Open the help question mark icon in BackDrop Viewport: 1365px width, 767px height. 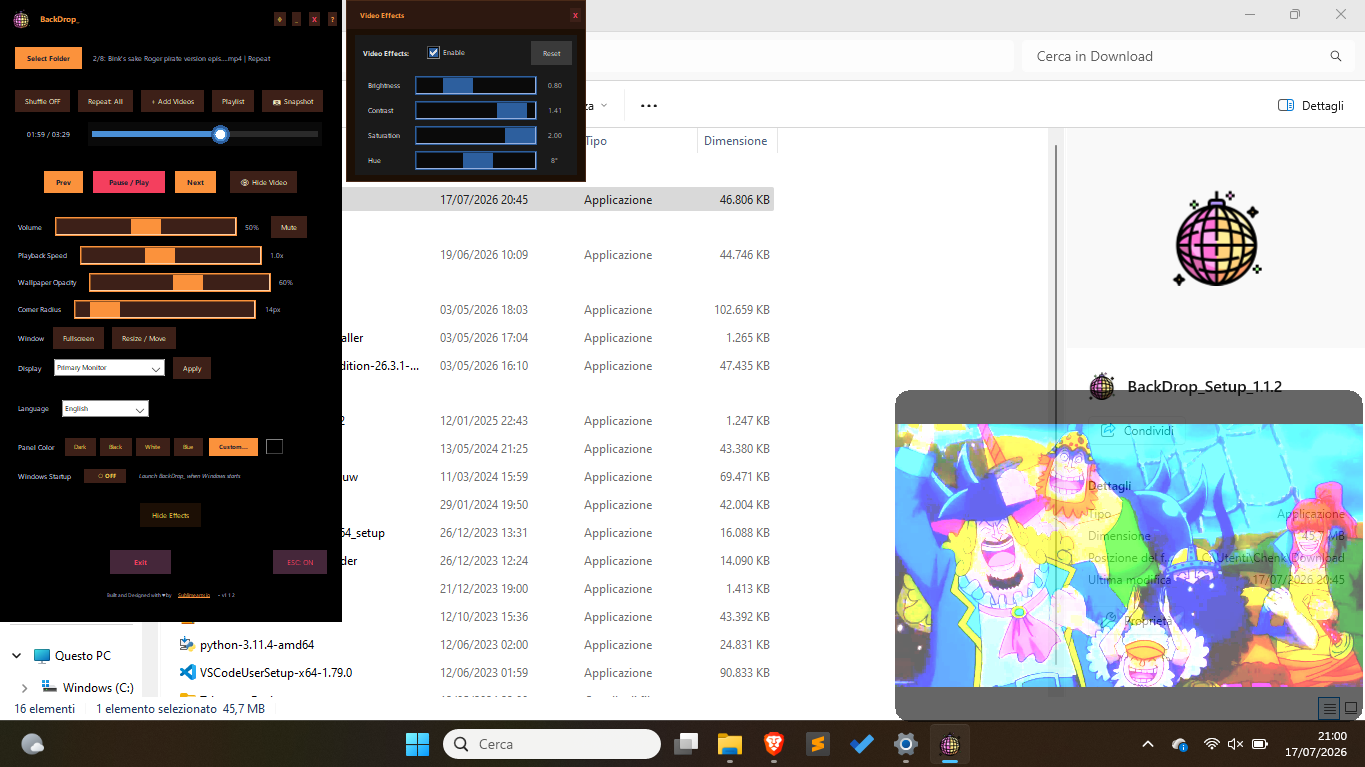pyautogui.click(x=332, y=19)
